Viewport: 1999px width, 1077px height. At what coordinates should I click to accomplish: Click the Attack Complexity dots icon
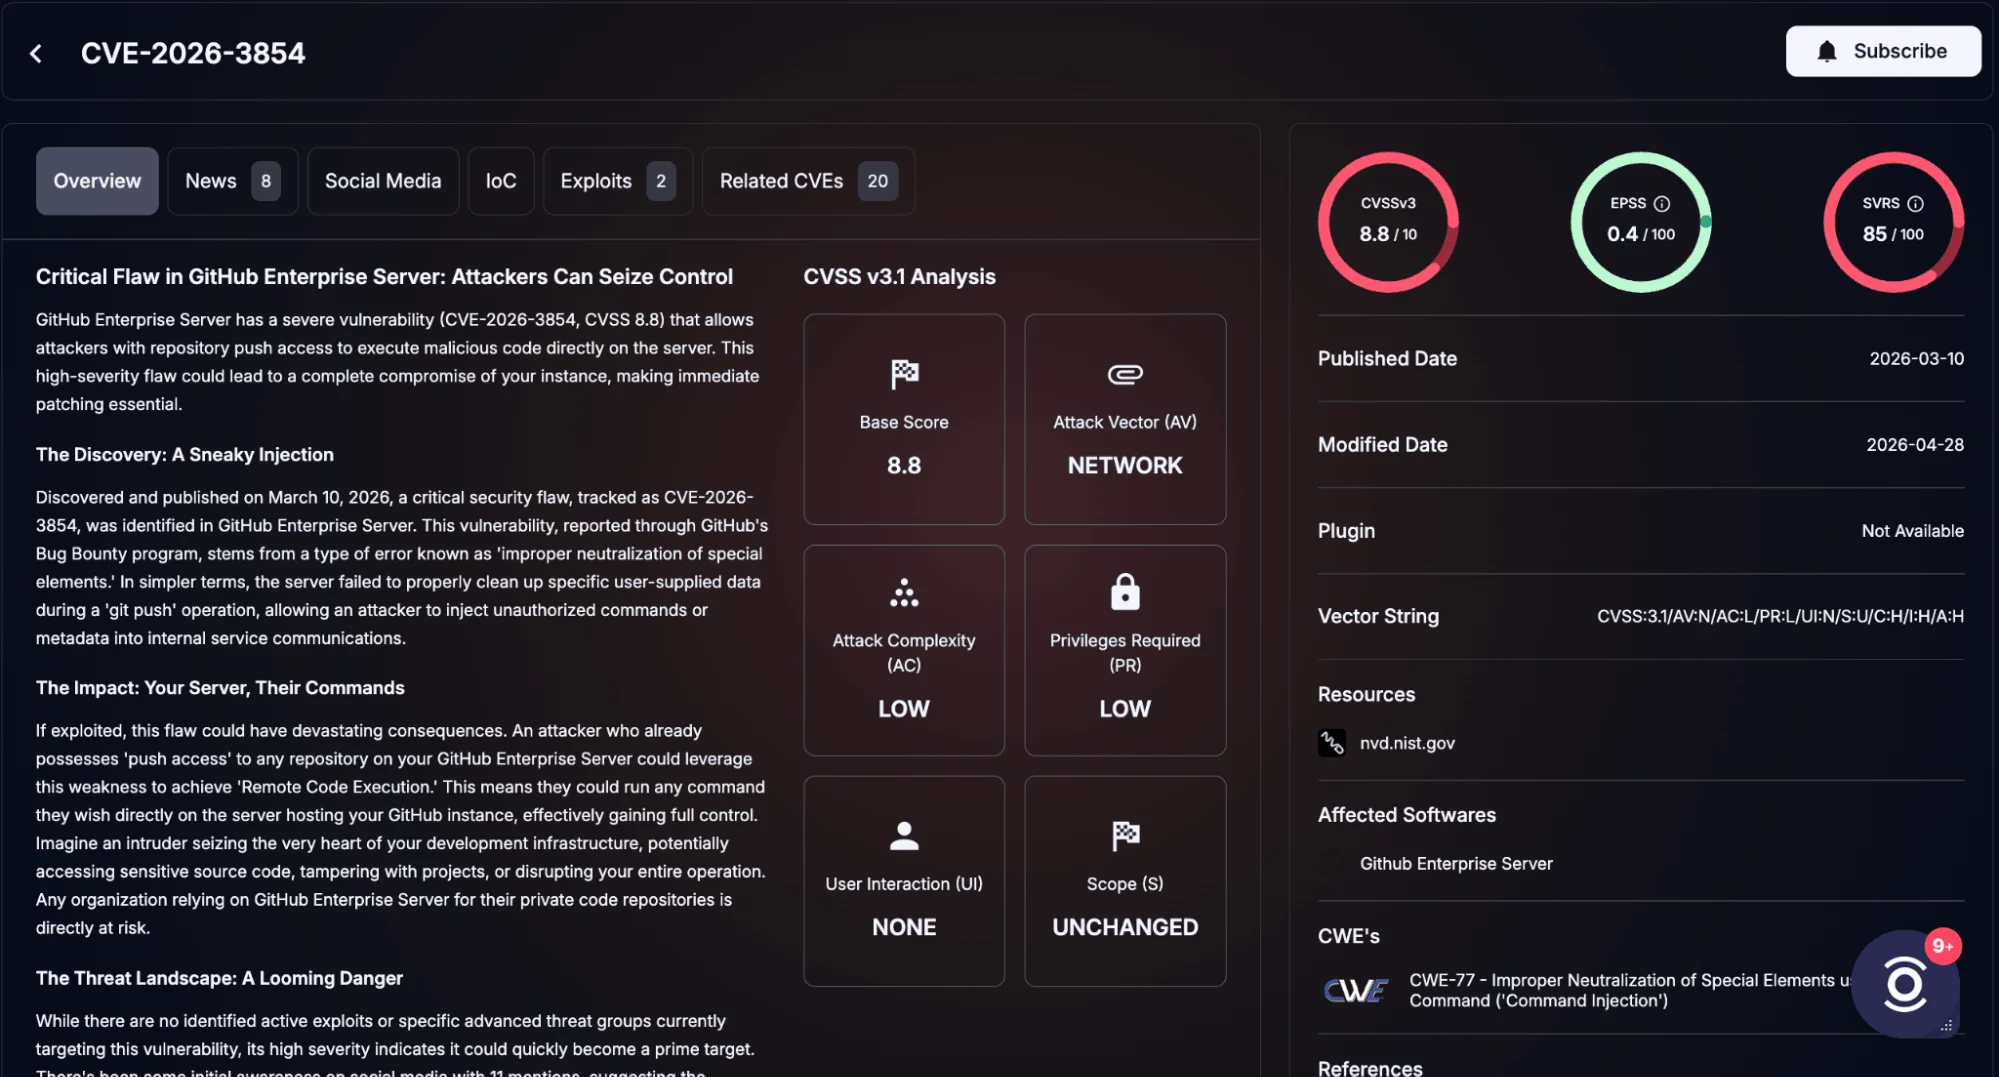coord(904,593)
